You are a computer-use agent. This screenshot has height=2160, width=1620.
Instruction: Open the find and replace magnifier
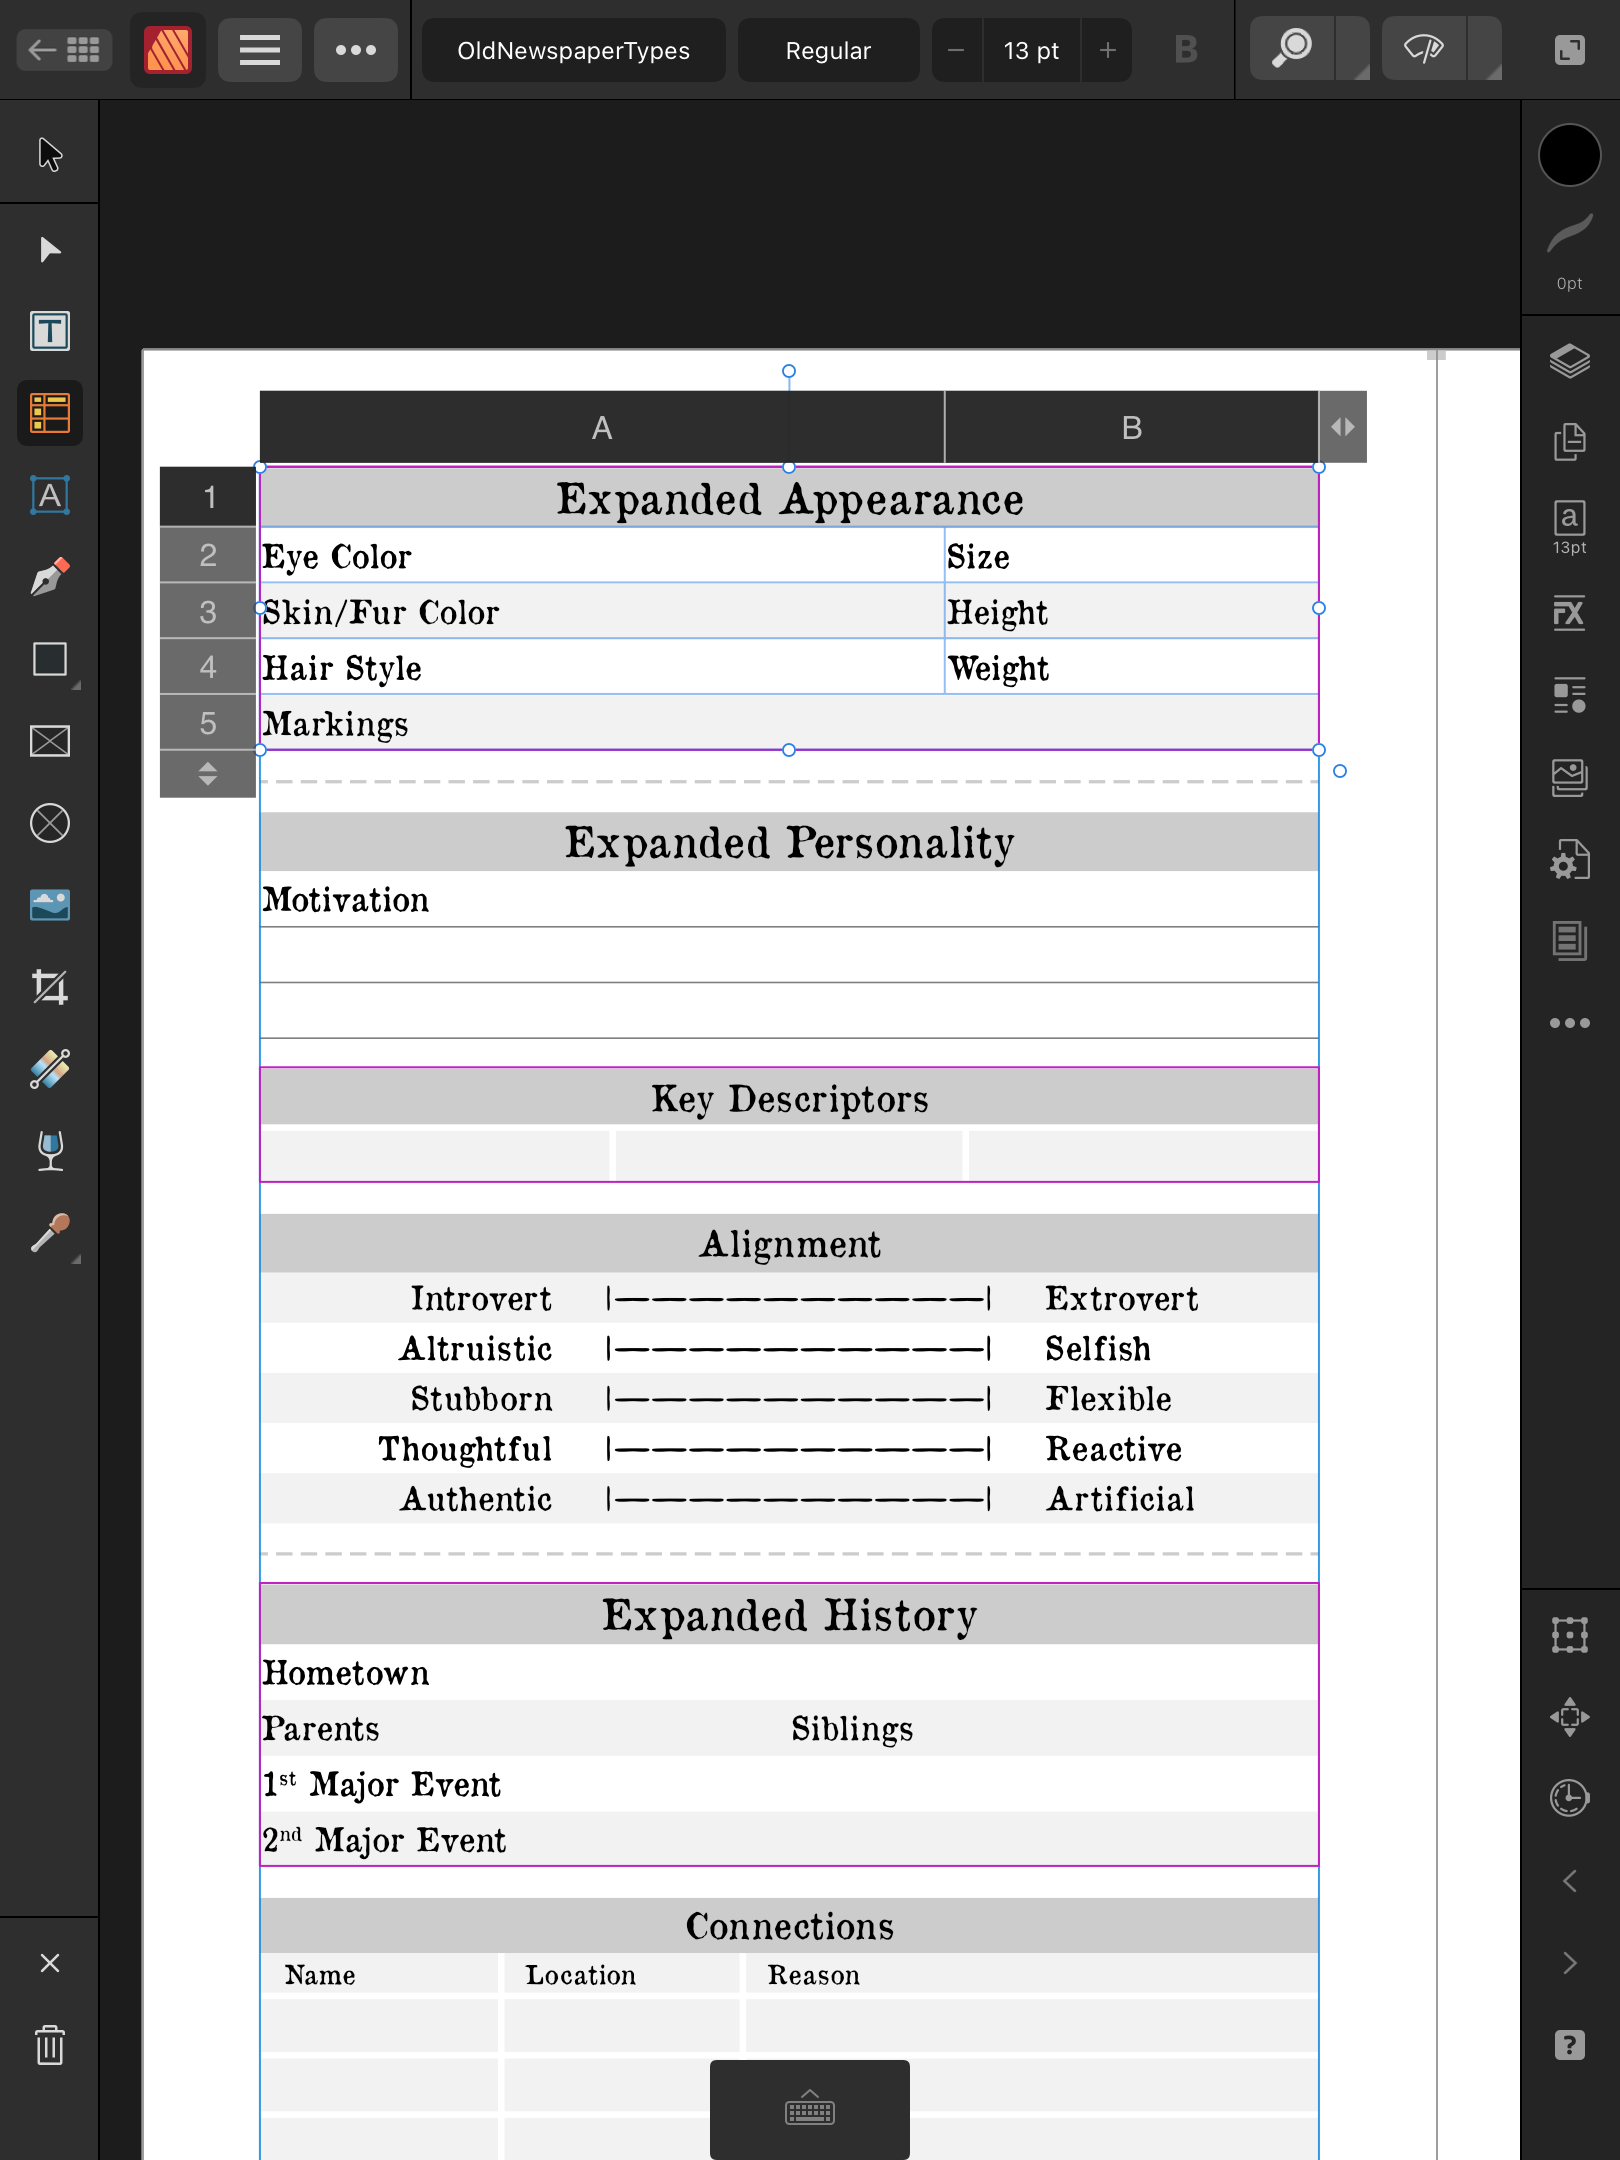[x=1292, y=49]
